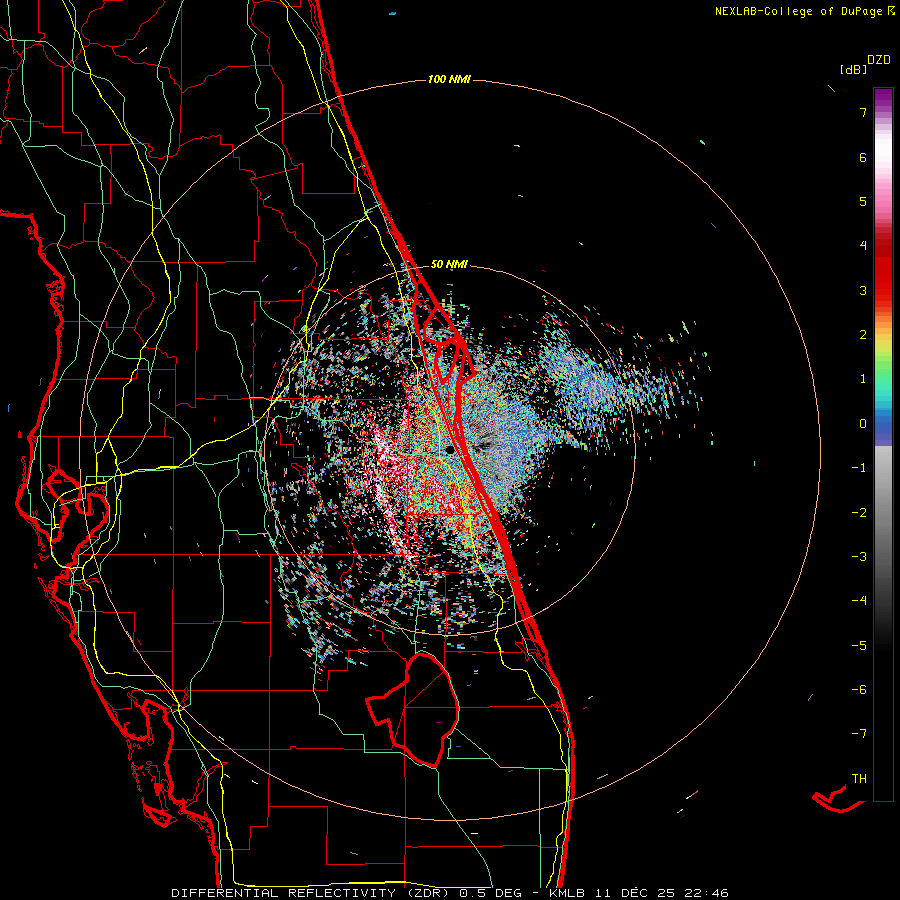This screenshot has height=900, width=900.
Task: Click the Lake Okeechobee outline on map
Action: [x=413, y=711]
